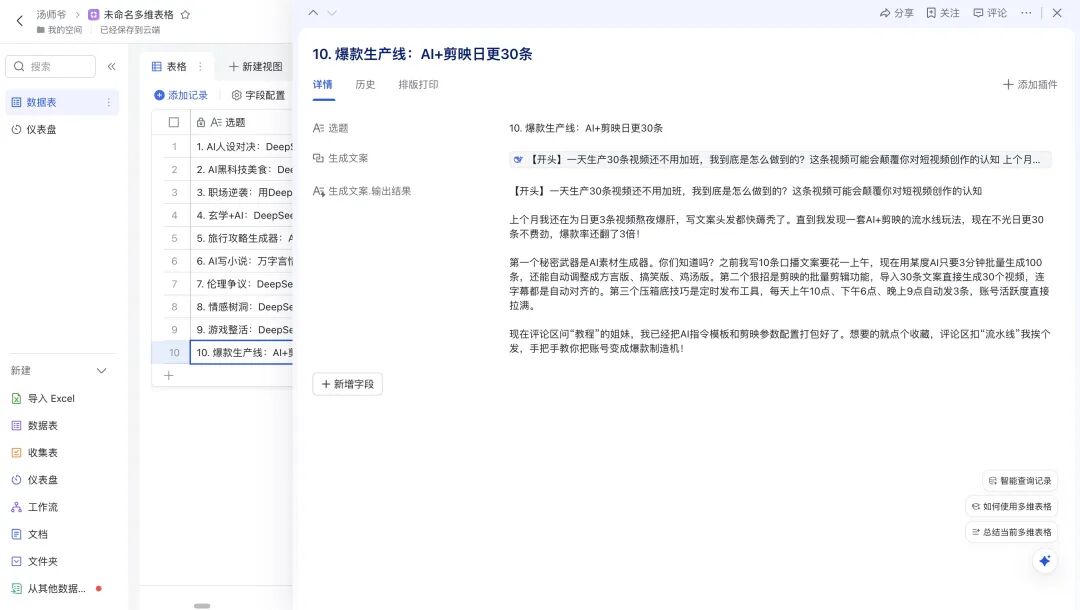Select row 10. 爆款生产线 cell

tap(241, 353)
